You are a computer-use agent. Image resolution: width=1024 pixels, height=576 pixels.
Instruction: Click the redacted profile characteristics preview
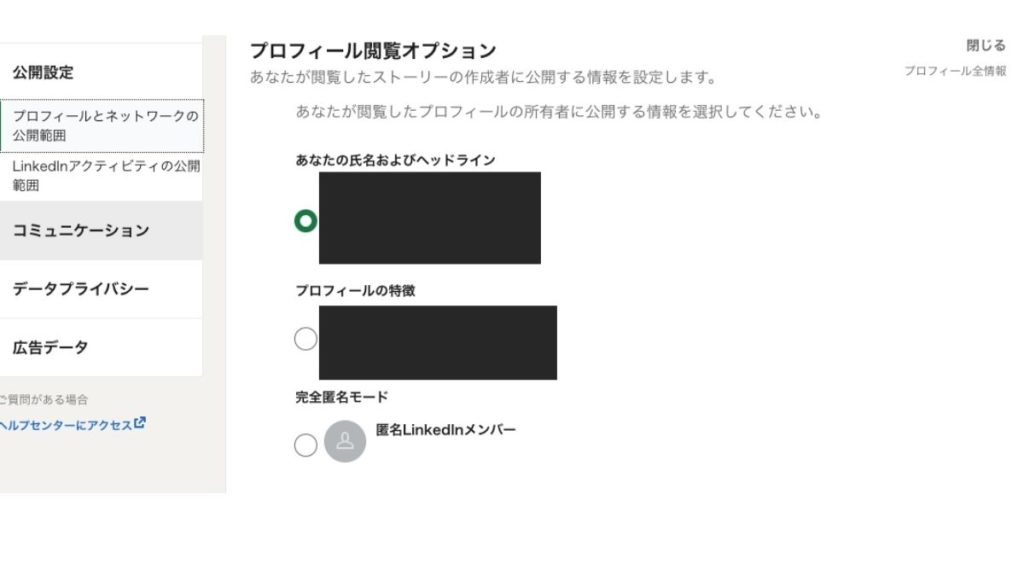(x=438, y=343)
